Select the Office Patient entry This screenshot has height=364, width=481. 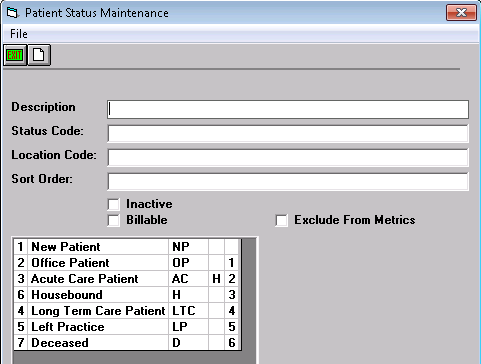click(x=127, y=263)
